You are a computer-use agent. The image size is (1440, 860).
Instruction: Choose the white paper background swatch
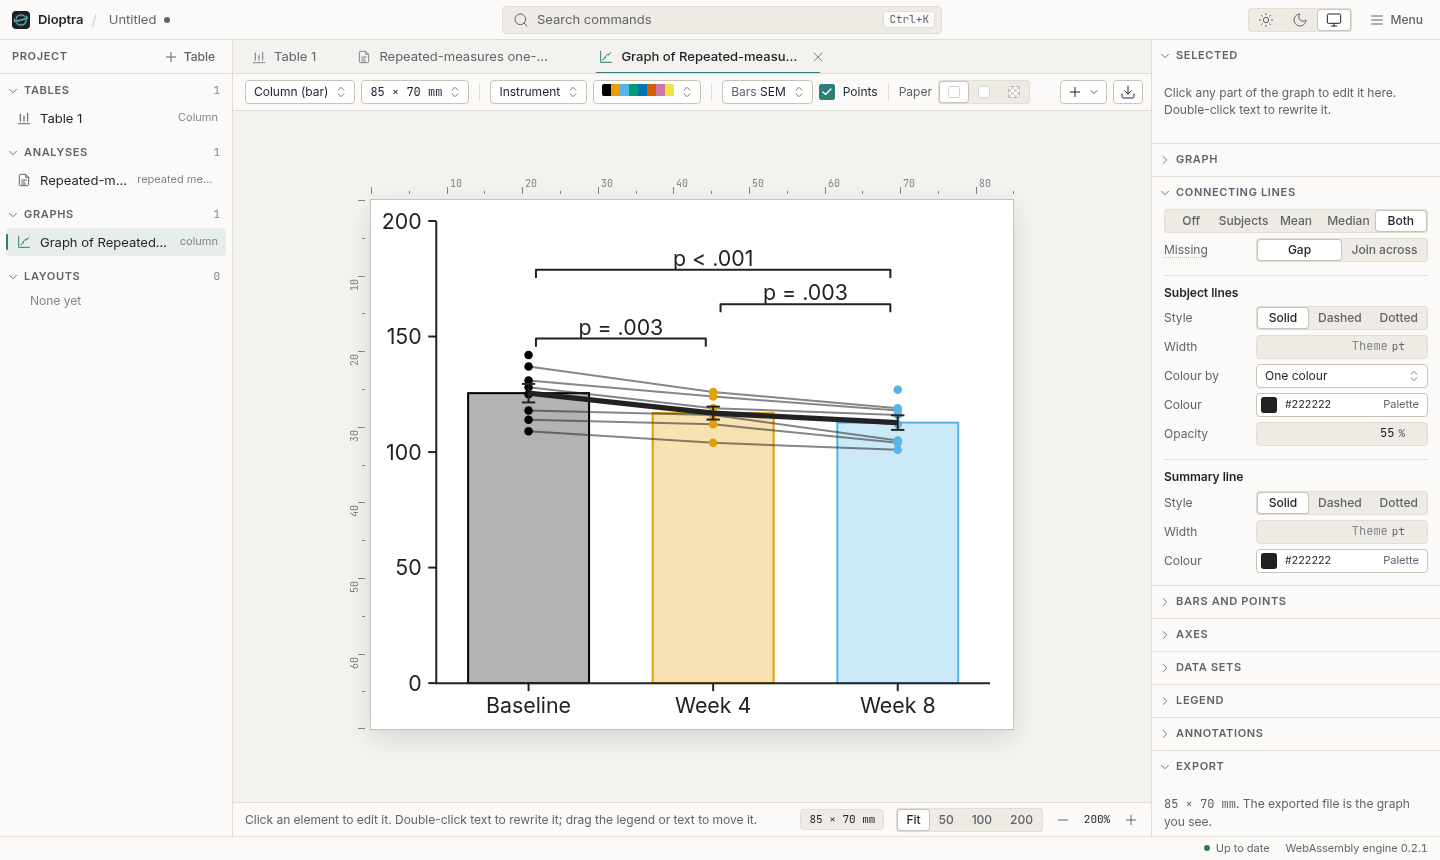(954, 92)
